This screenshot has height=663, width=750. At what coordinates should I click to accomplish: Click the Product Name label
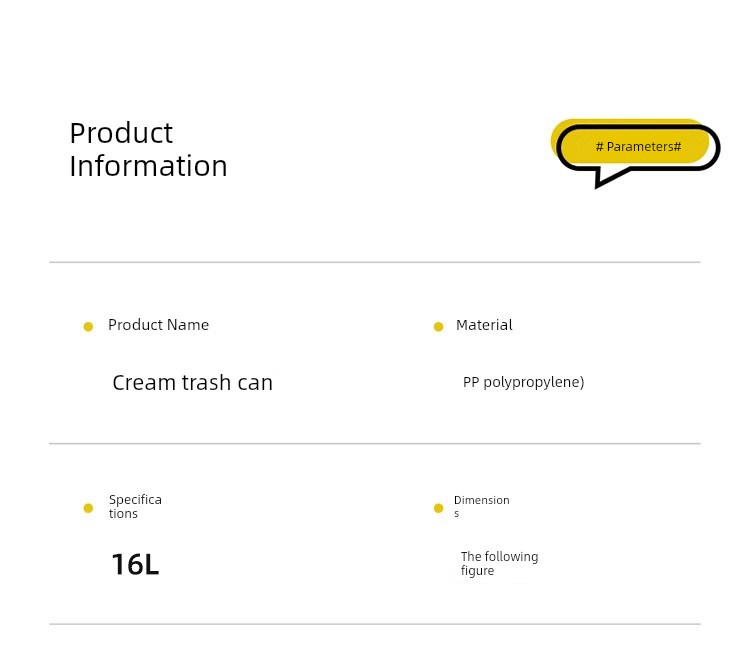click(x=158, y=325)
